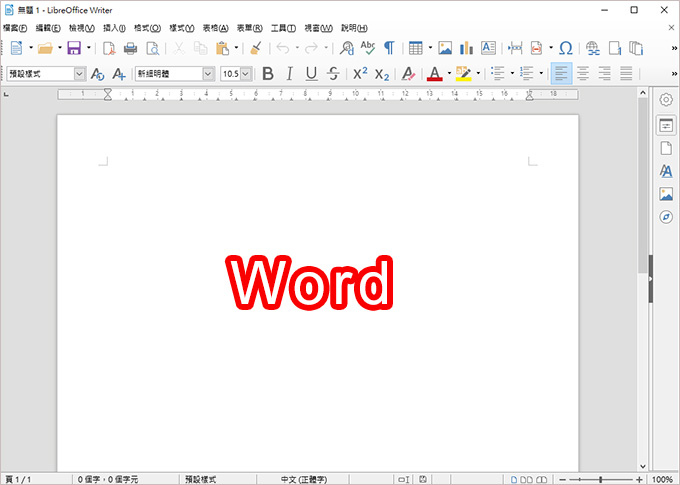This screenshot has width=680, height=485.
Task: Adjust the status bar zoom slider
Action: coord(601,479)
